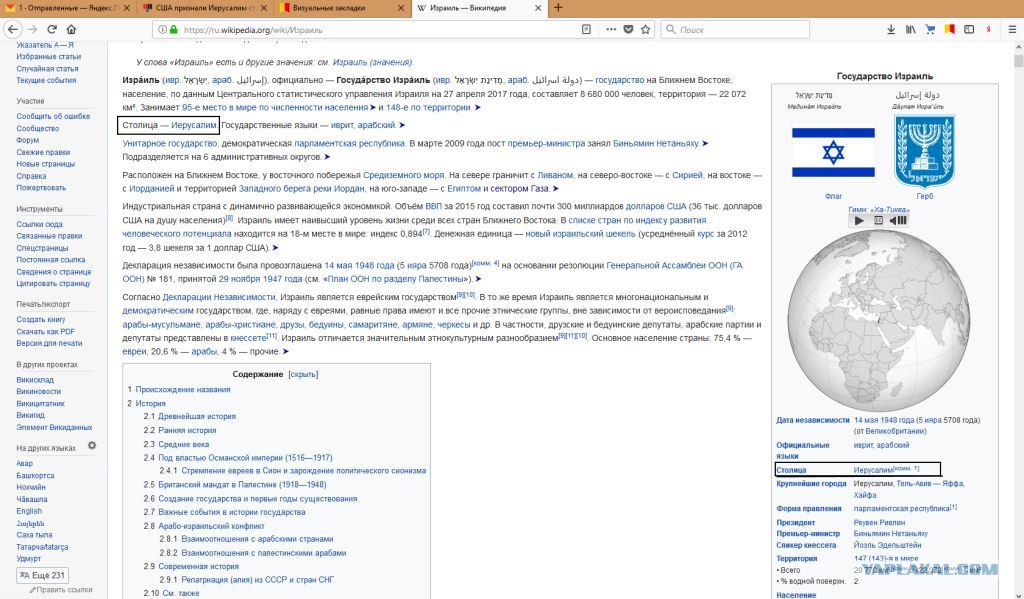1024x599 pixels.
Task: Show site information via the green padlock
Action: [173, 29]
